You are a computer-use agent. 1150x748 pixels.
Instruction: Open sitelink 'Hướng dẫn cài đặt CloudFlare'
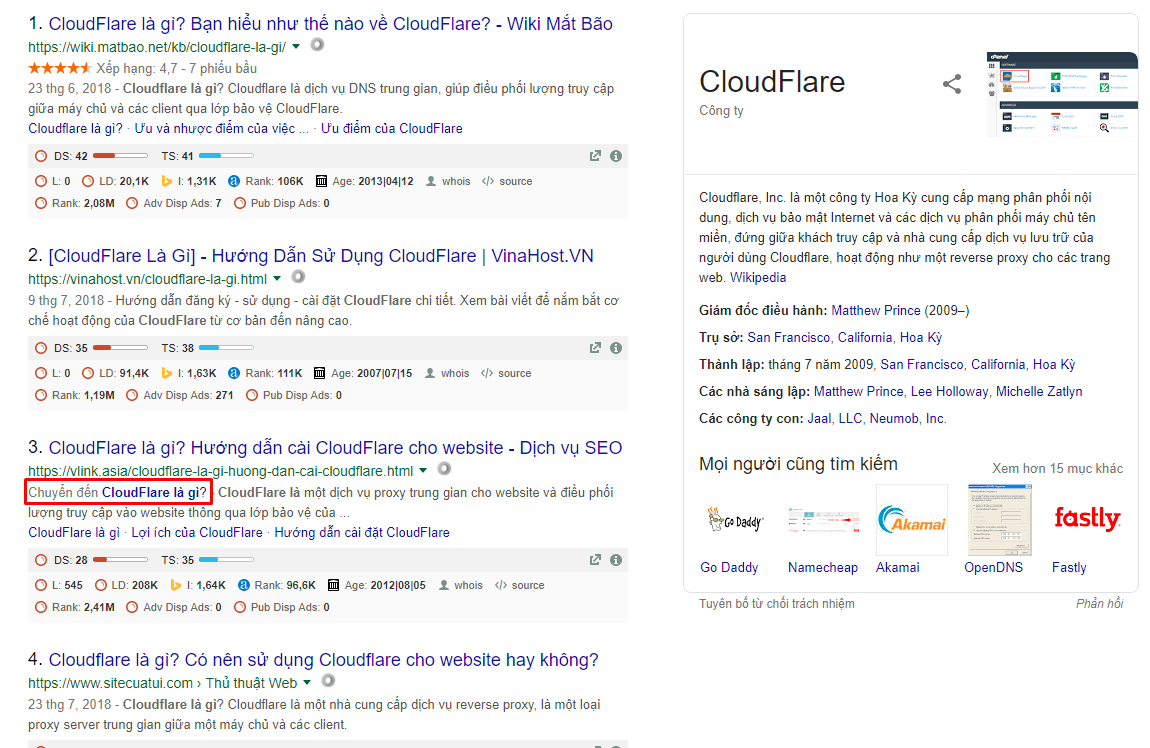[362, 532]
